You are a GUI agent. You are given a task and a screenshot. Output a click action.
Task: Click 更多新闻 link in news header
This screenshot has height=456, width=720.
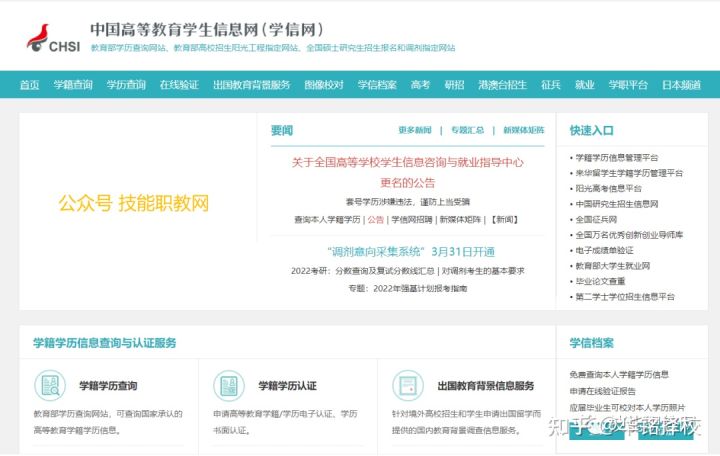click(414, 130)
